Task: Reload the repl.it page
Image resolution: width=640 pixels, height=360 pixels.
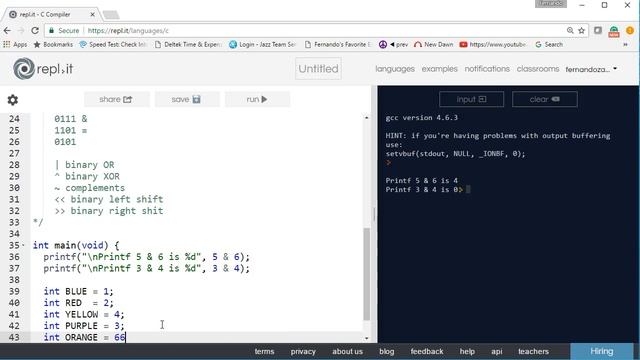Action: (x=35, y=31)
